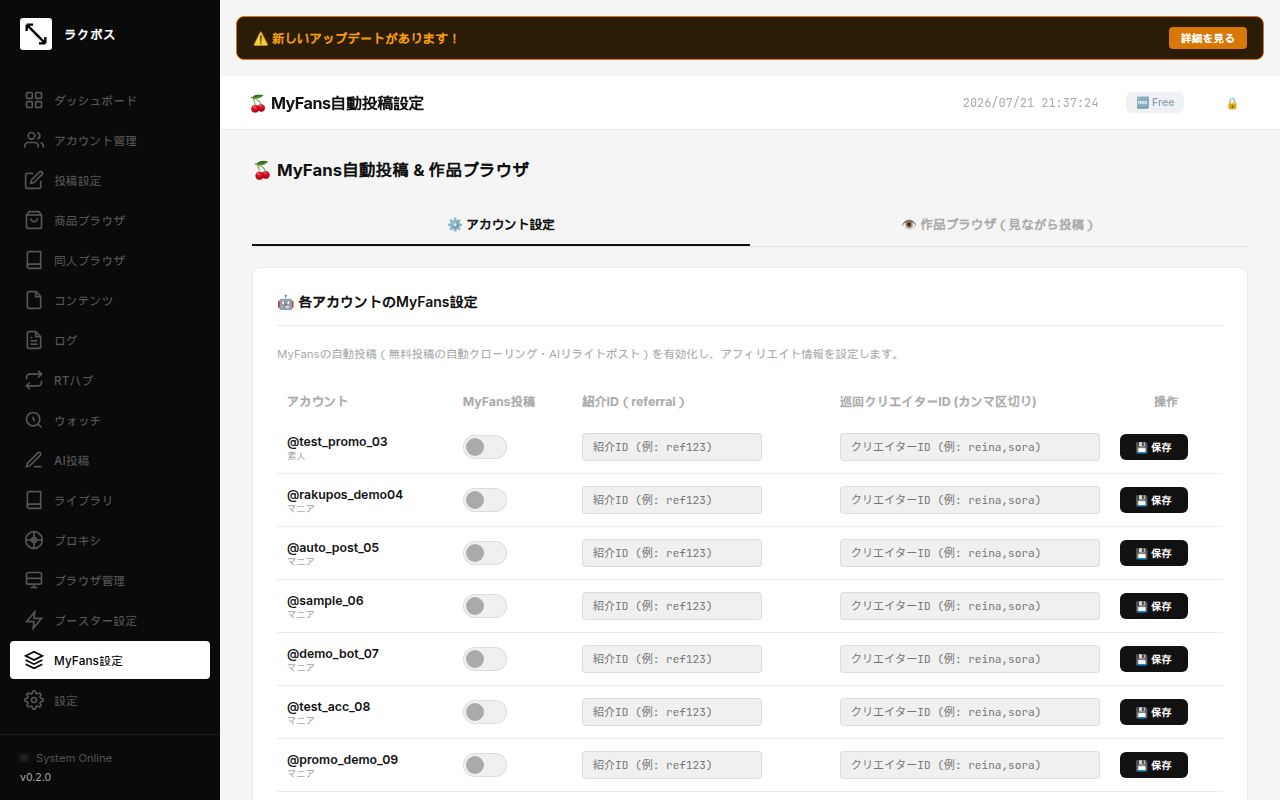The width and height of the screenshot is (1280, 800).
Task: Click the ラクポス logo icon
Action: (x=36, y=34)
